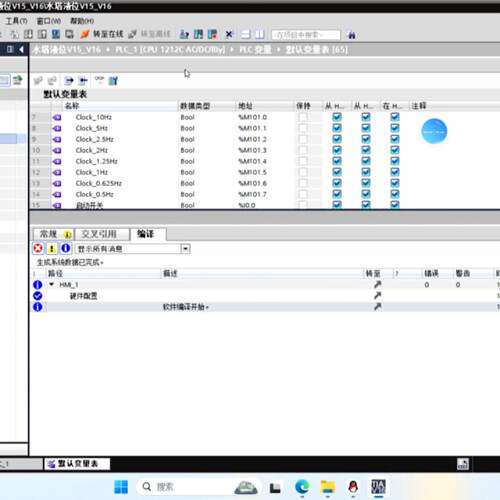Toggle third HMI checkbox for Clock_2Hz

395,150
